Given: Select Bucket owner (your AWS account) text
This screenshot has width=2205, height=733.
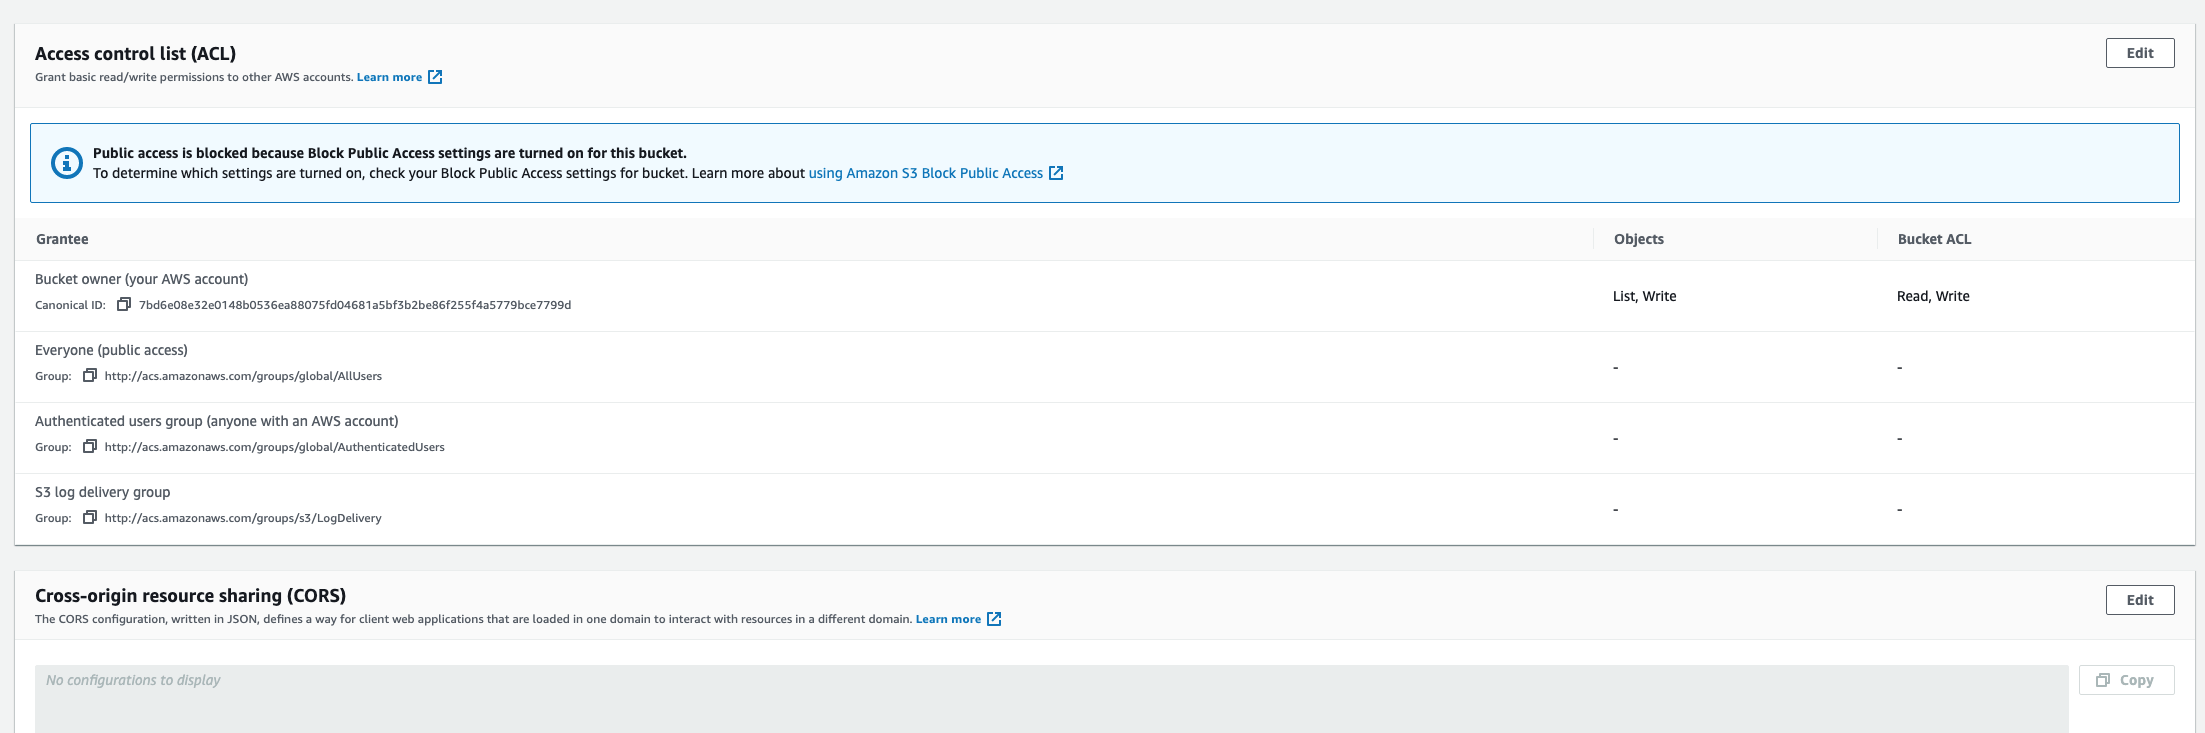Looking at the screenshot, I should (x=141, y=279).
